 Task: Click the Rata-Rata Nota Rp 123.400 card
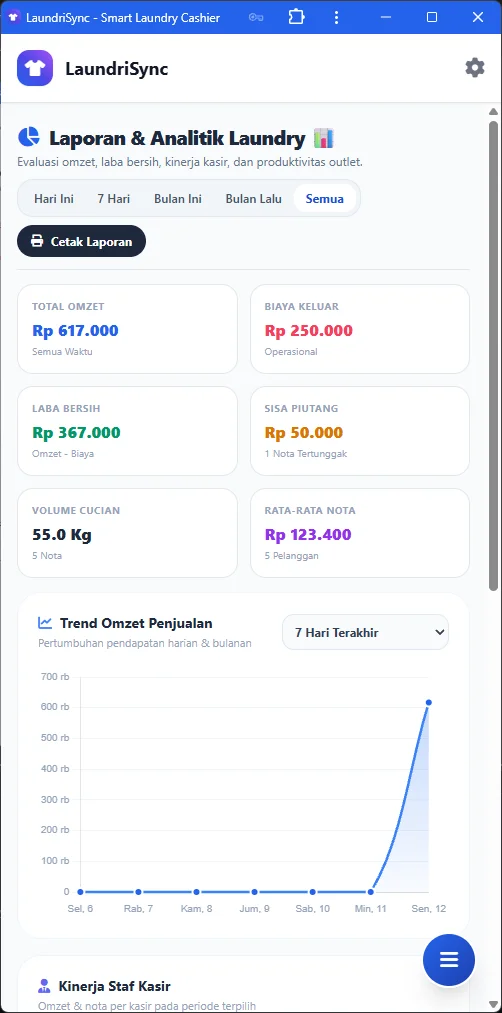(360, 533)
